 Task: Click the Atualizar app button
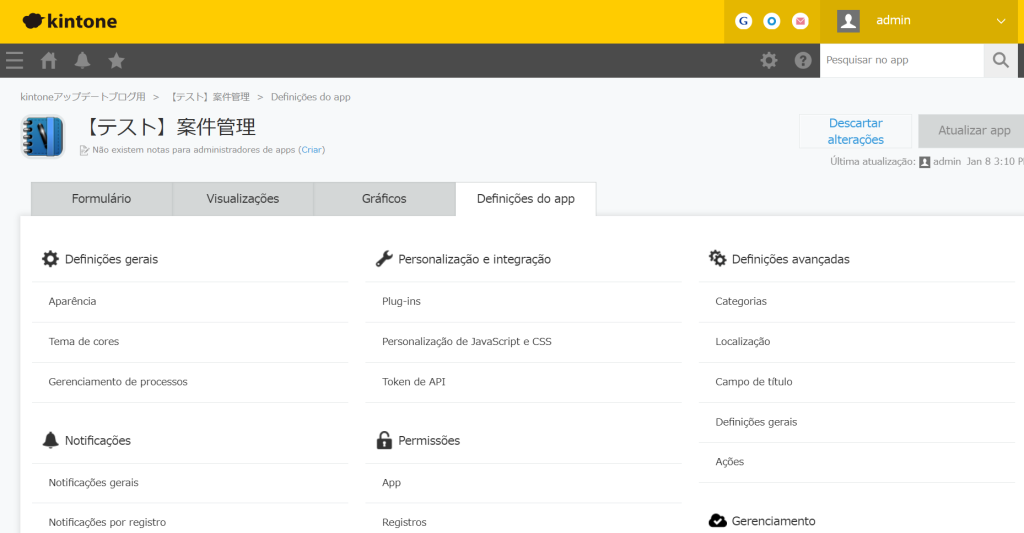973,131
